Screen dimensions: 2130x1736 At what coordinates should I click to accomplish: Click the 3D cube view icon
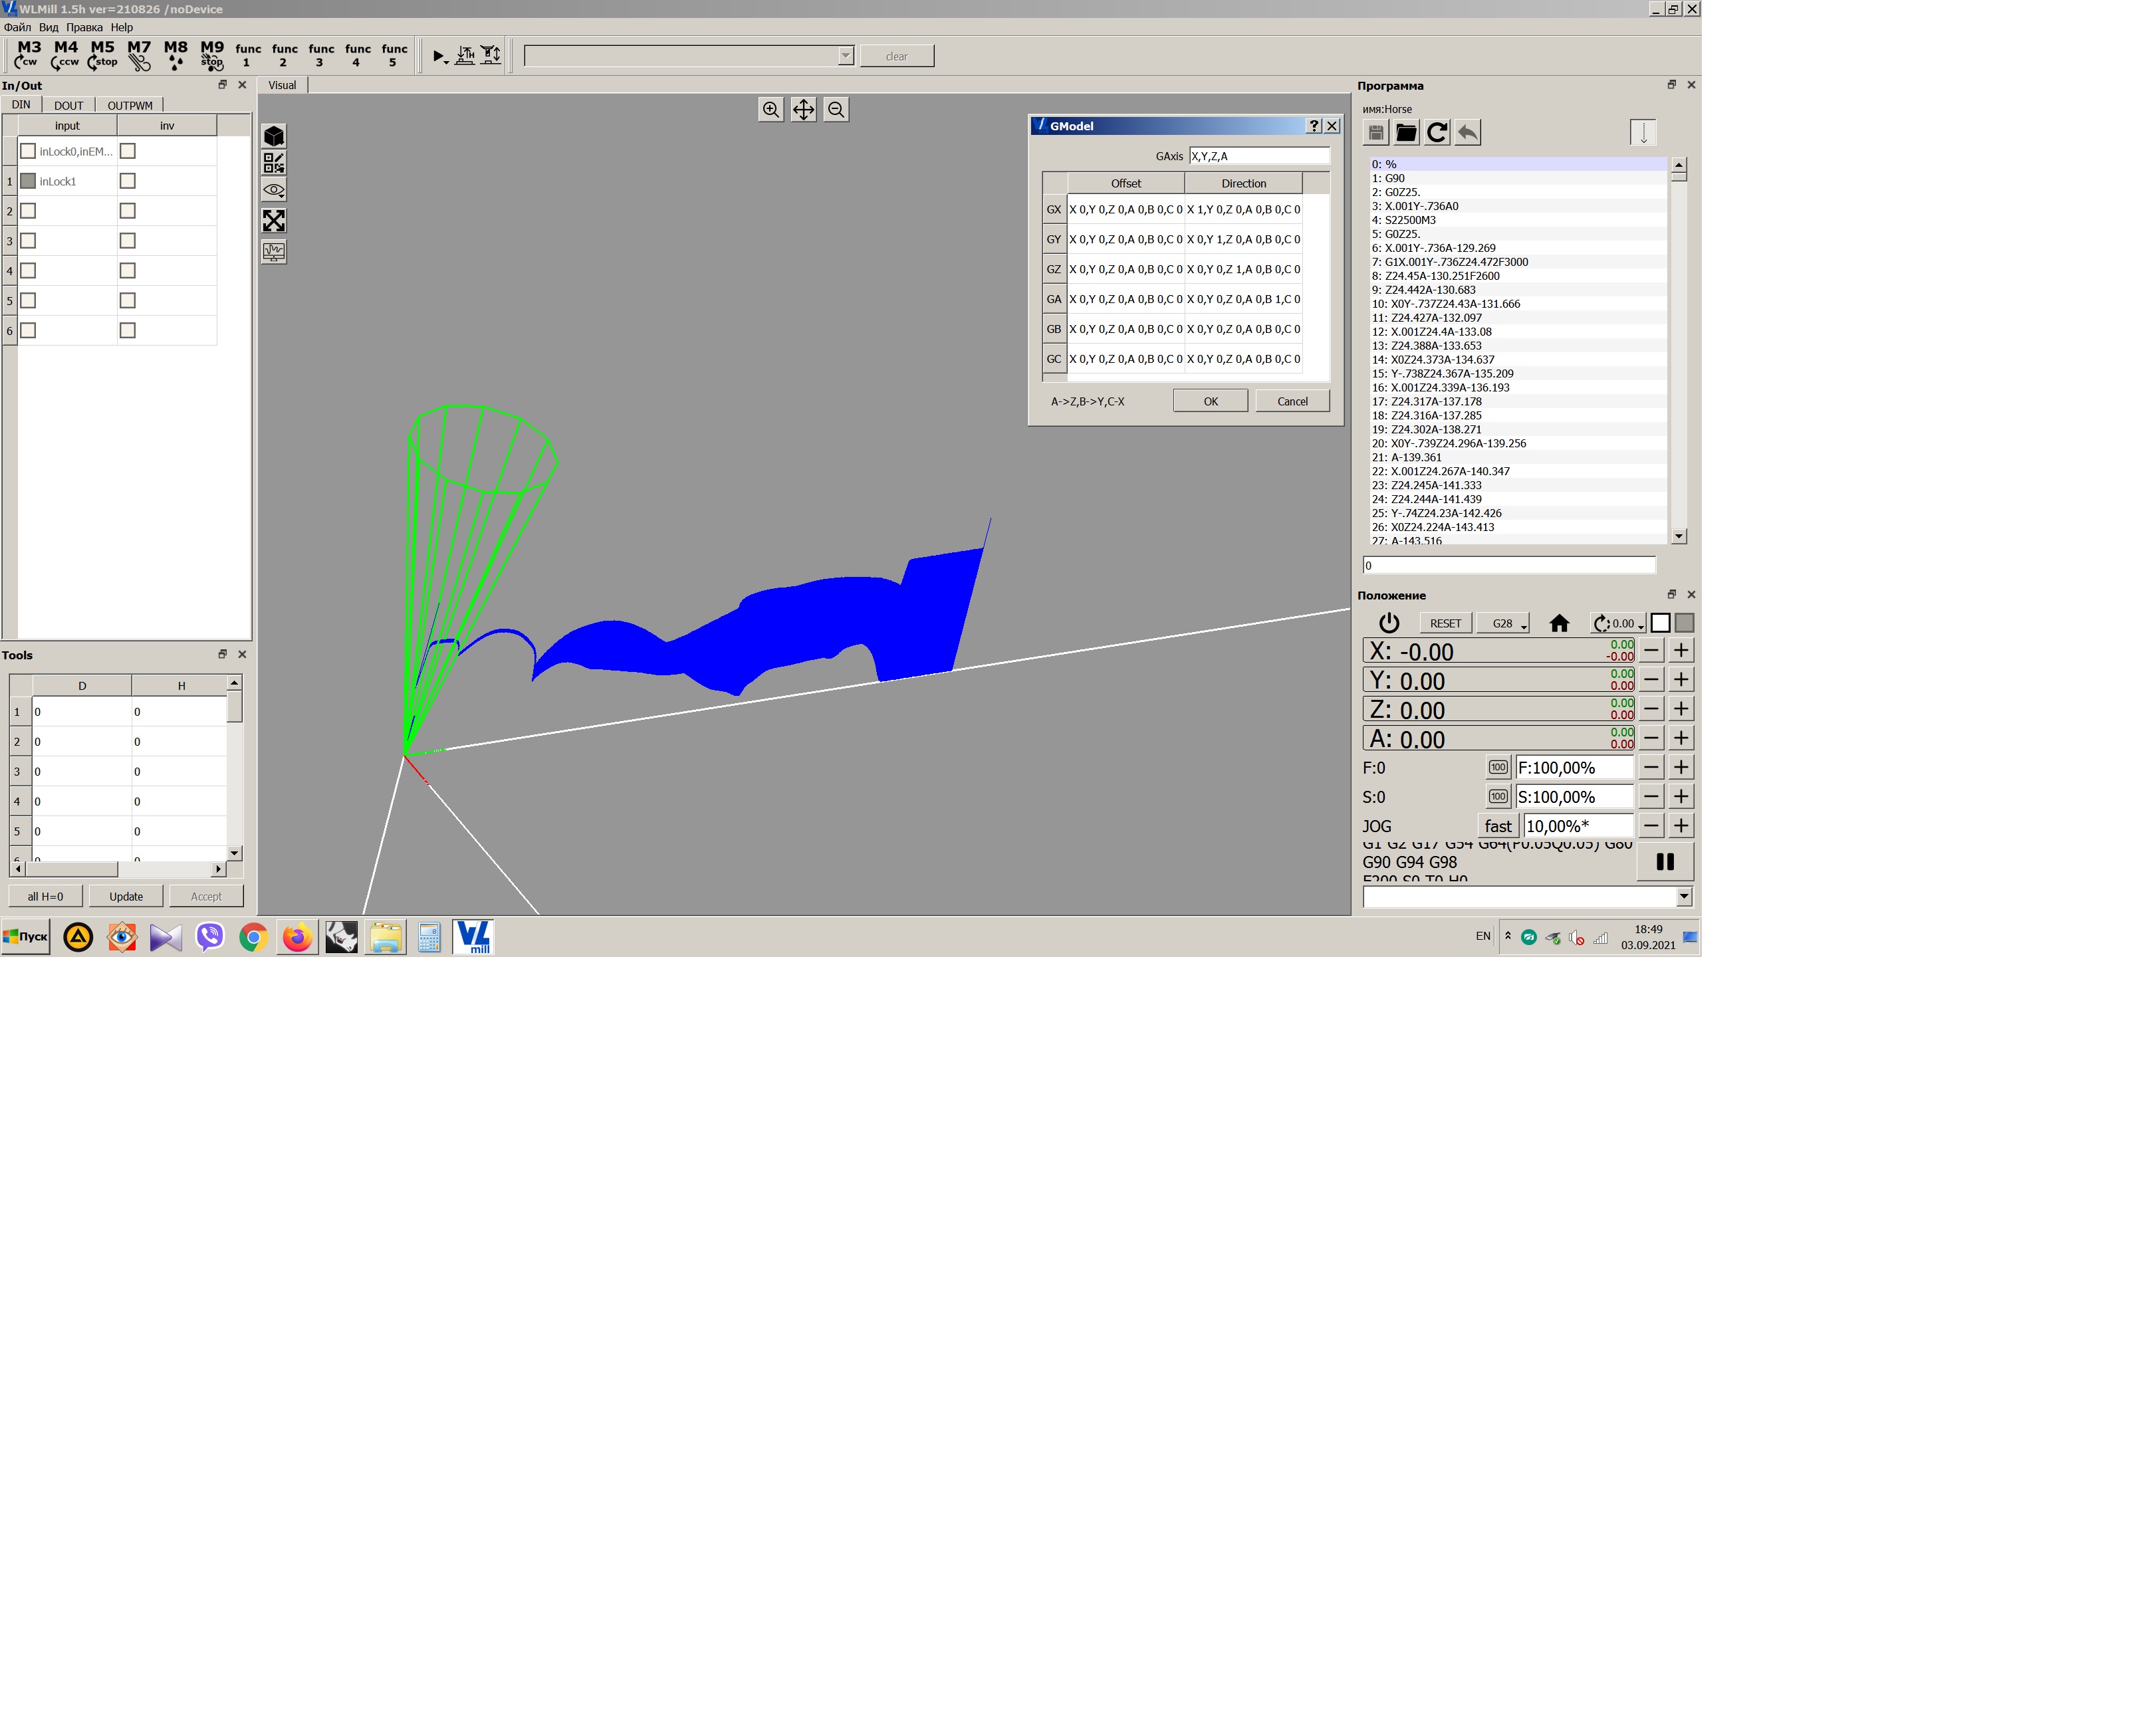click(x=274, y=136)
